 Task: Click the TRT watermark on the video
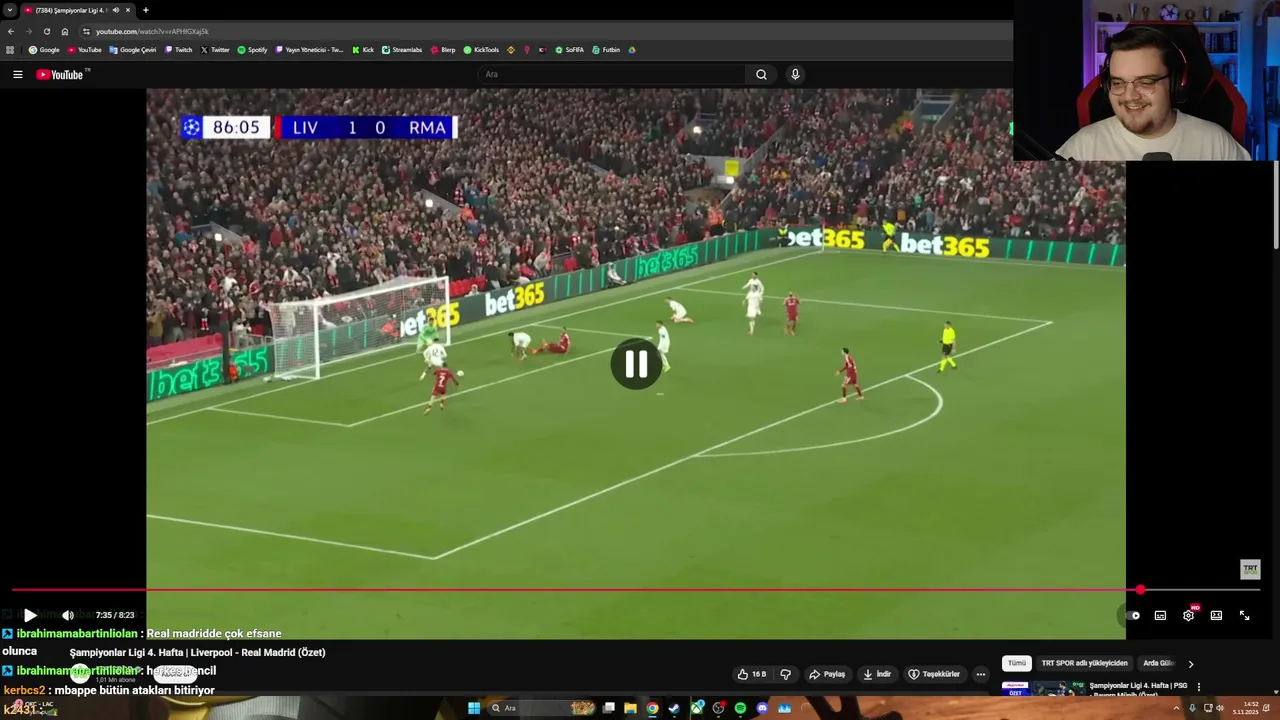point(1250,569)
